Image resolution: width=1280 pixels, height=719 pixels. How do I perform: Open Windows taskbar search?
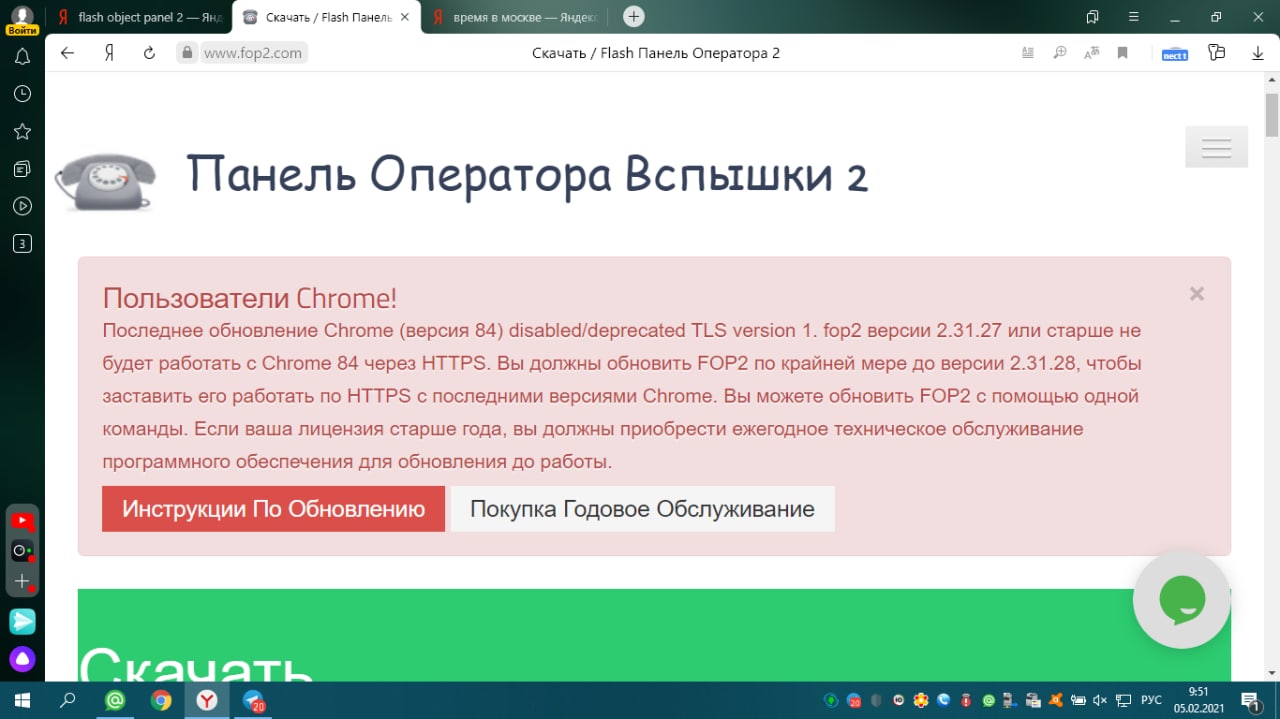point(68,700)
